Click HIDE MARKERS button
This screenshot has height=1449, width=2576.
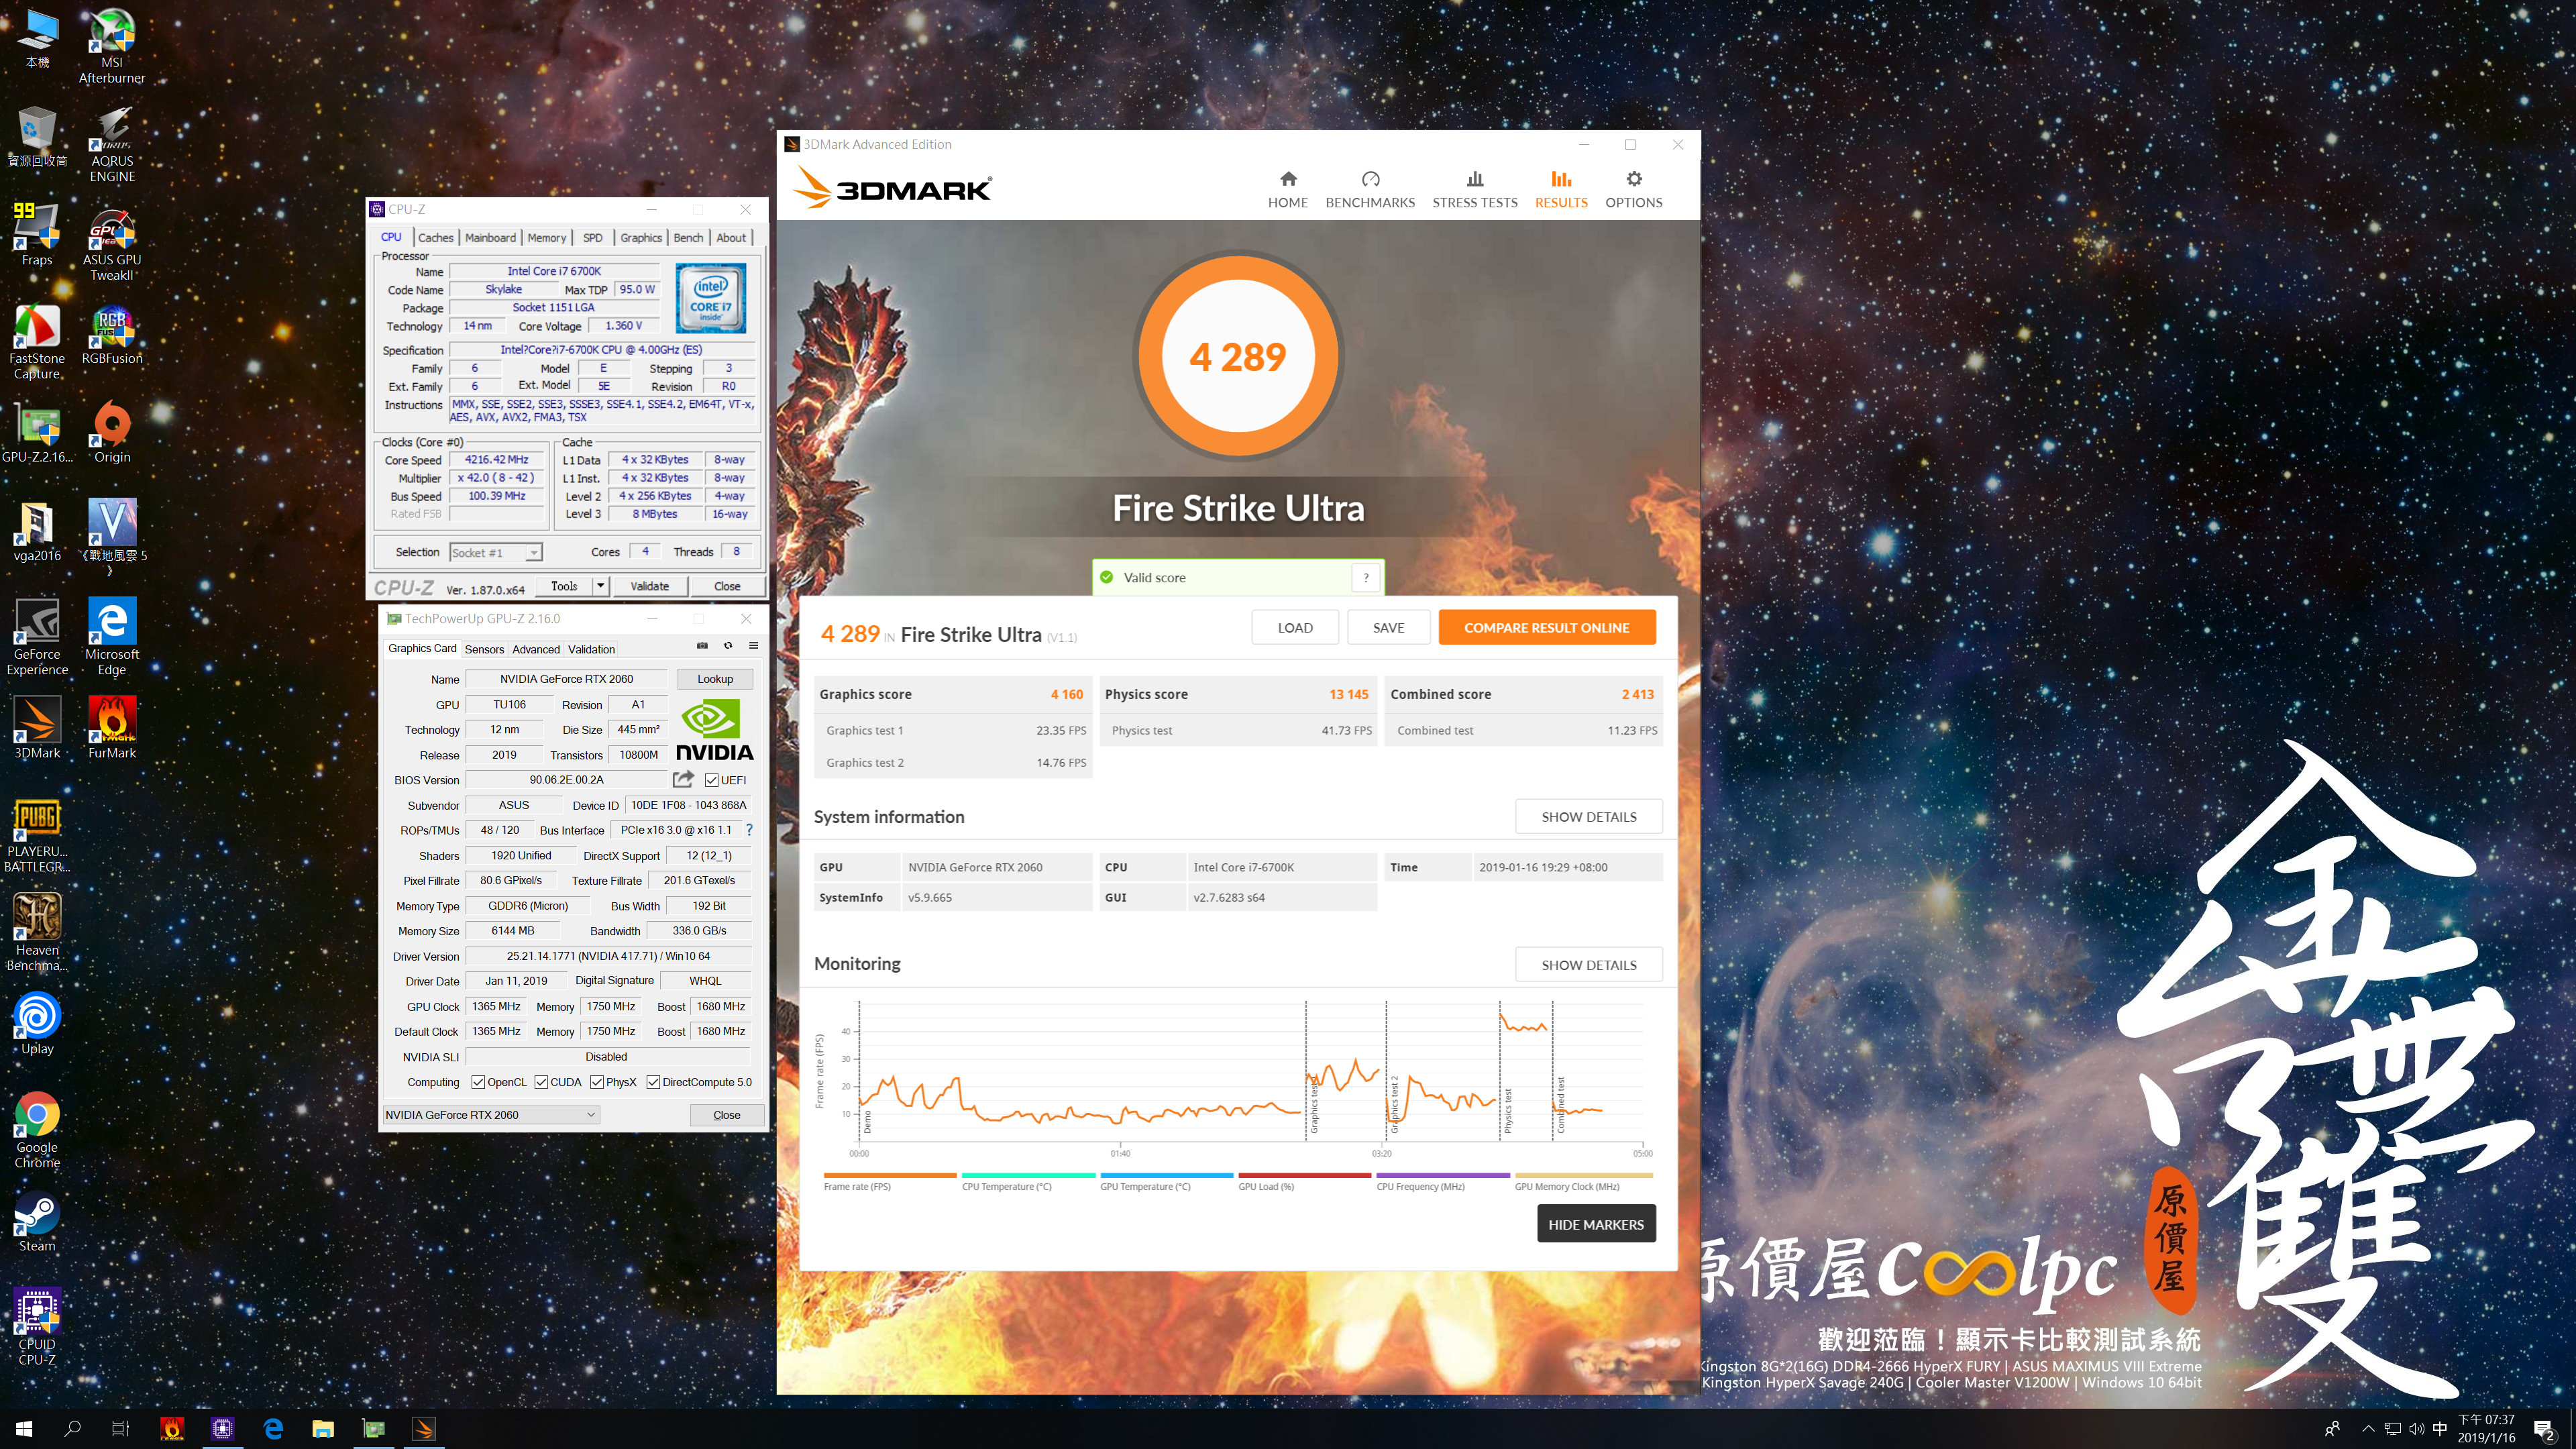coord(1595,1224)
